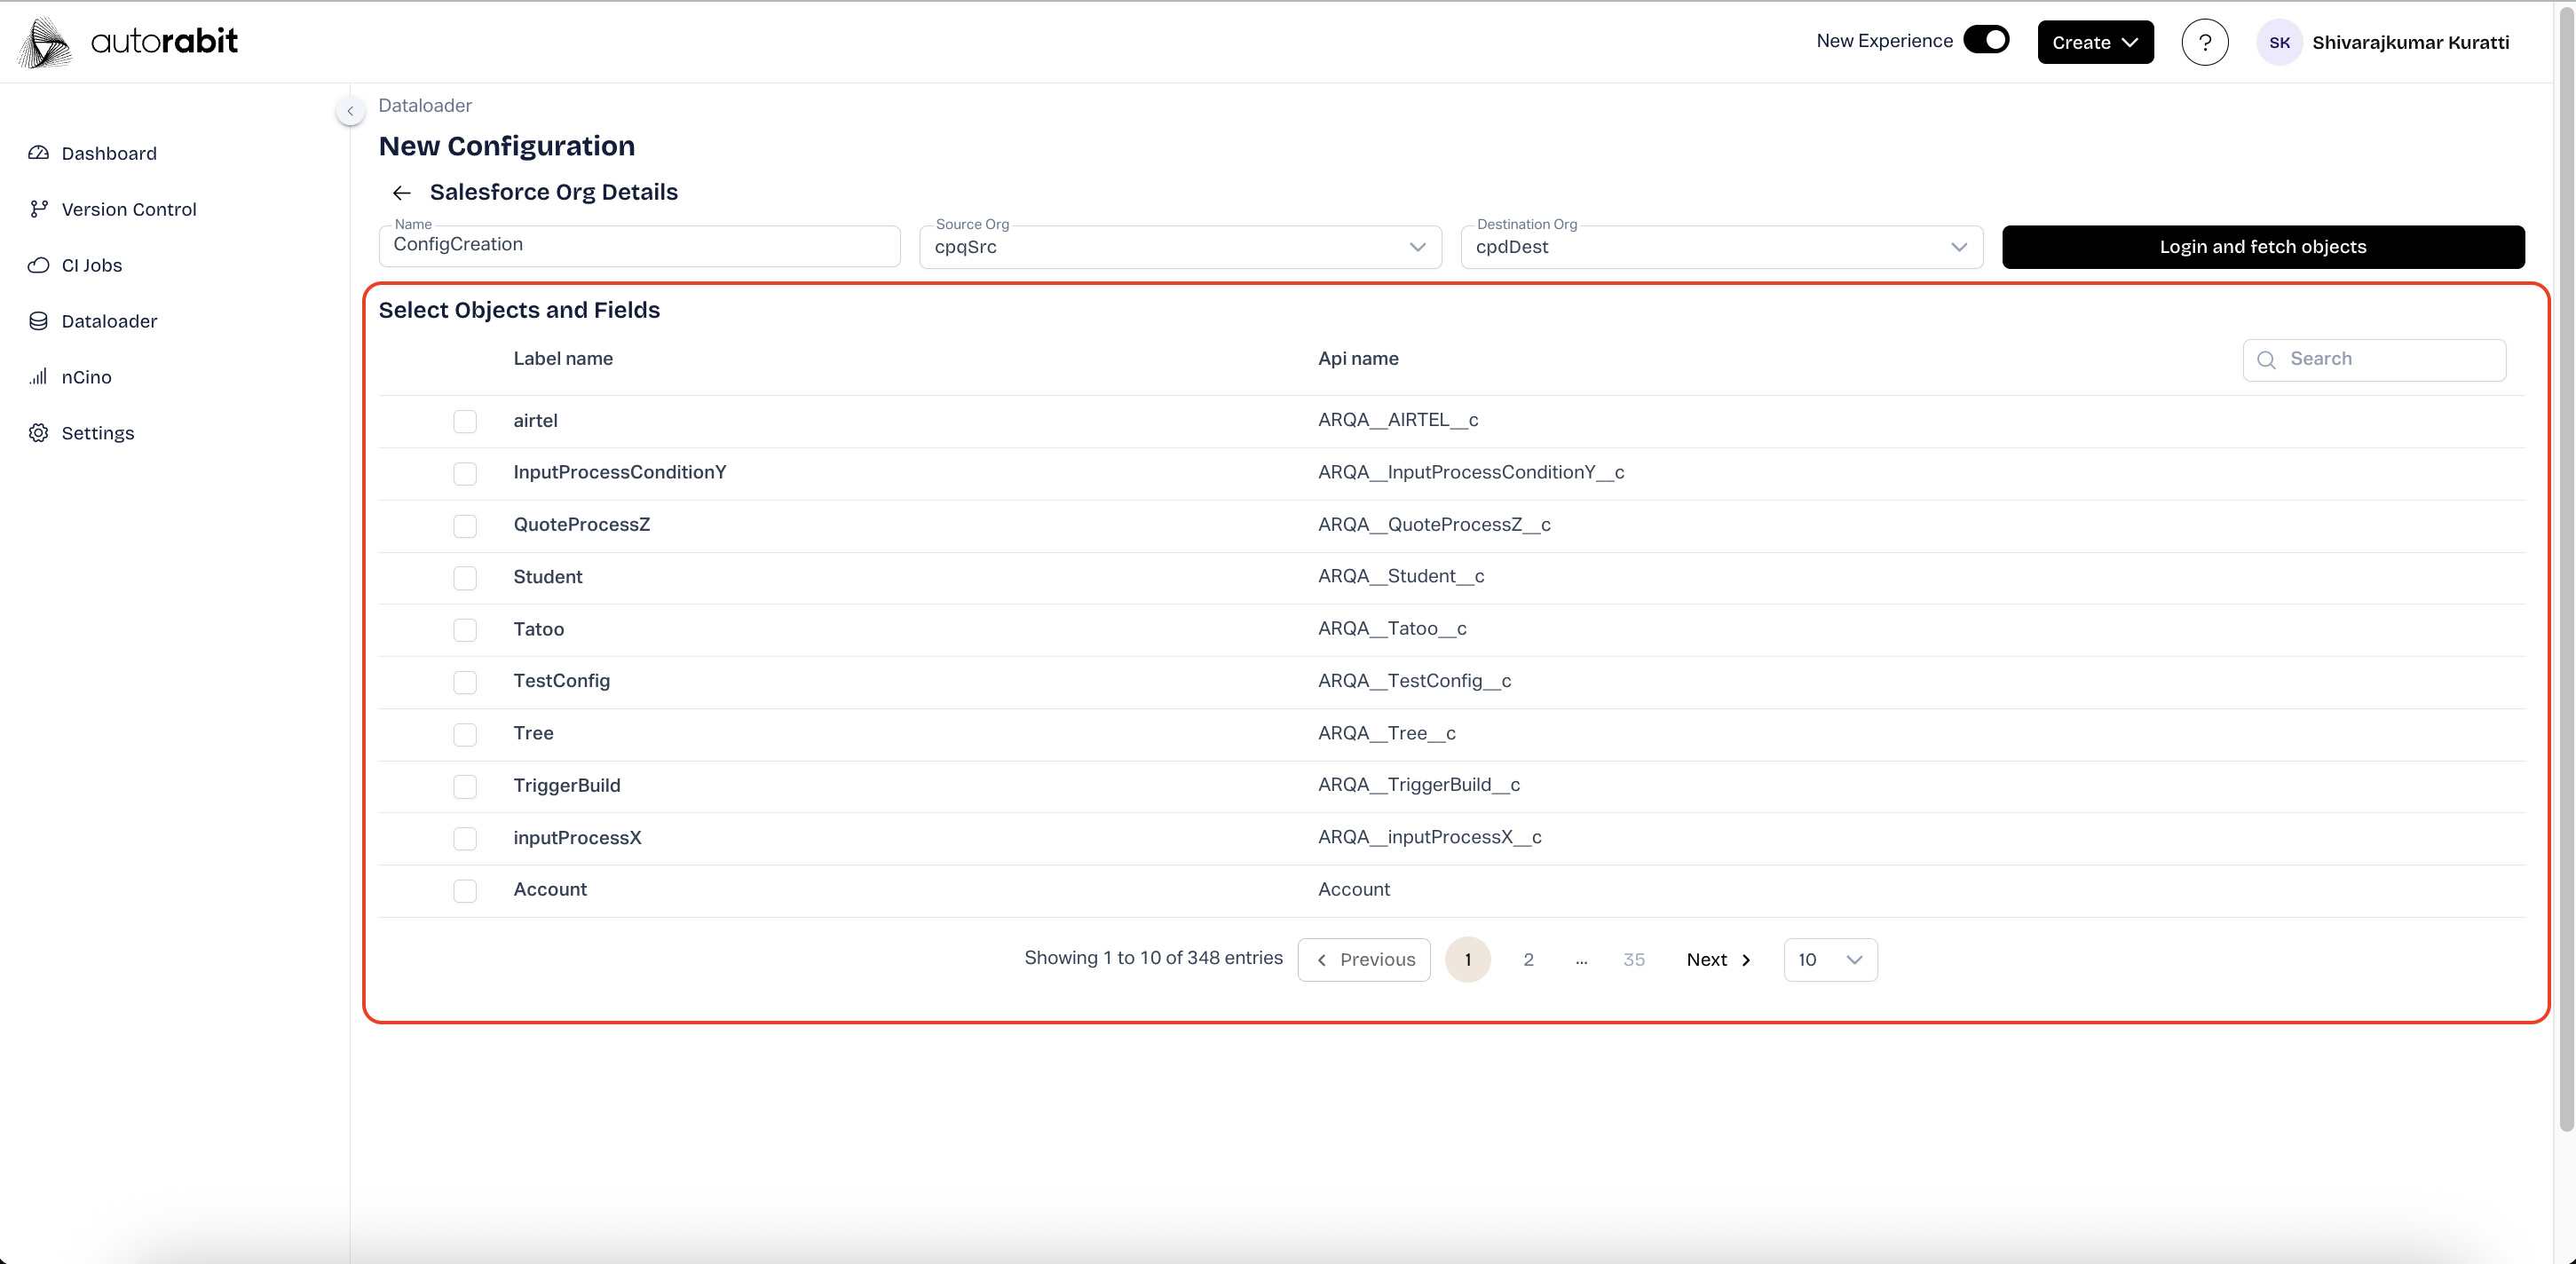2576x1264 pixels.
Task: Turn off the New Experience toggle
Action: [1986, 40]
